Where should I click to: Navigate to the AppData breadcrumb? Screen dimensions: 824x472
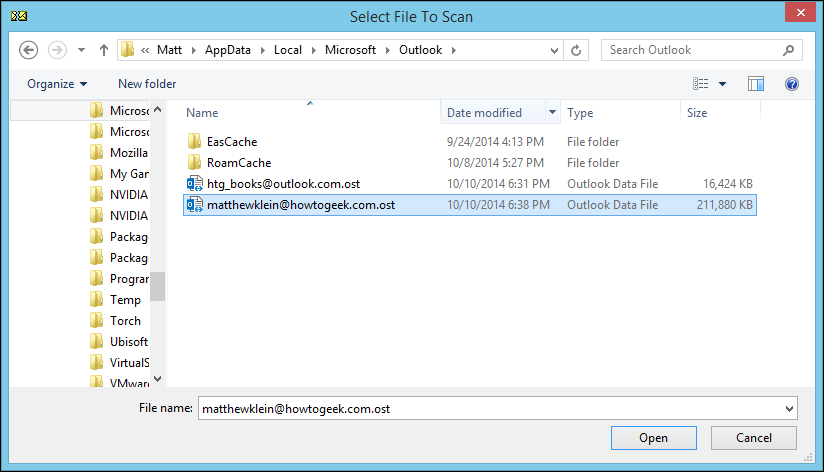(x=228, y=50)
